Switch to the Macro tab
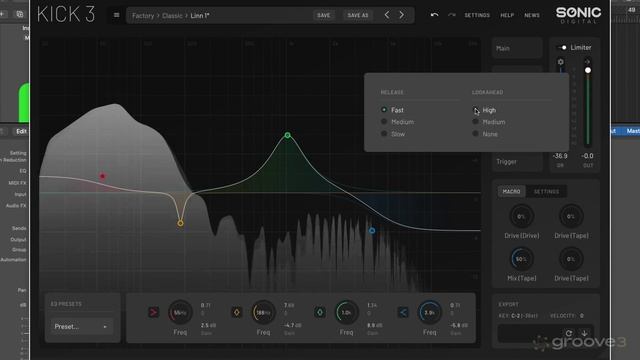This screenshot has width=640, height=360. click(511, 191)
